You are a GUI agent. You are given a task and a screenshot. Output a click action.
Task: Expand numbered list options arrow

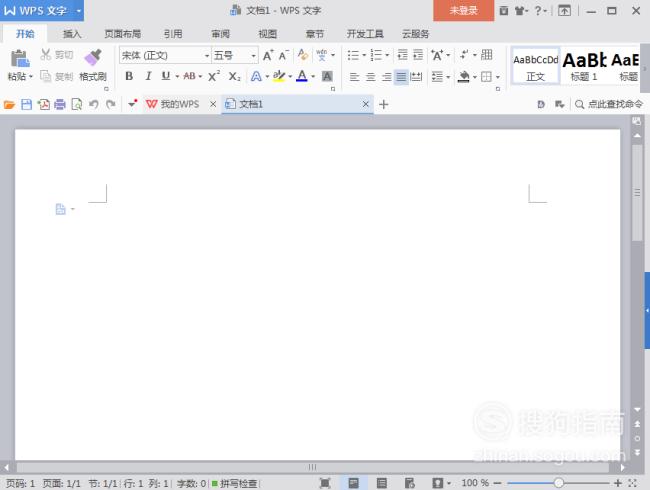click(x=387, y=55)
